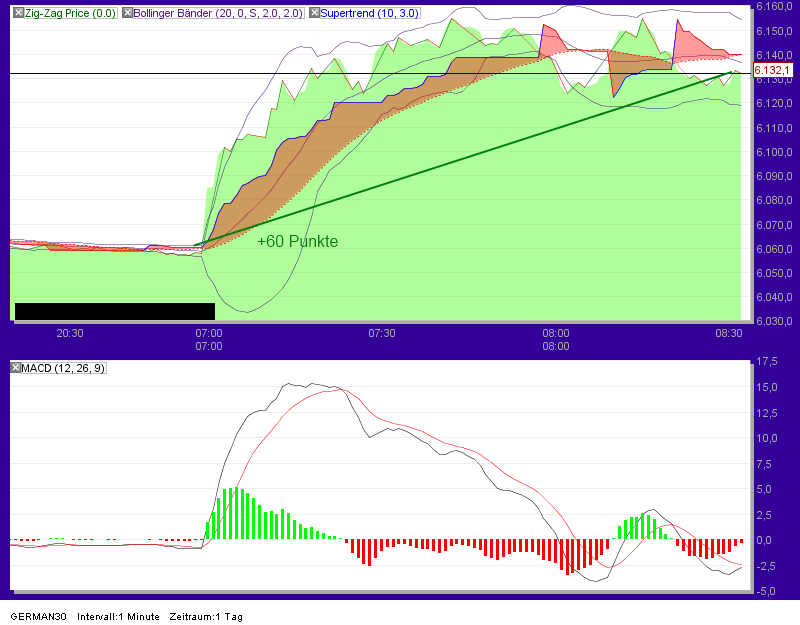Select the MACD (12, 26, 9) panel label
Viewport: 800px width, 625px height.
[62, 367]
